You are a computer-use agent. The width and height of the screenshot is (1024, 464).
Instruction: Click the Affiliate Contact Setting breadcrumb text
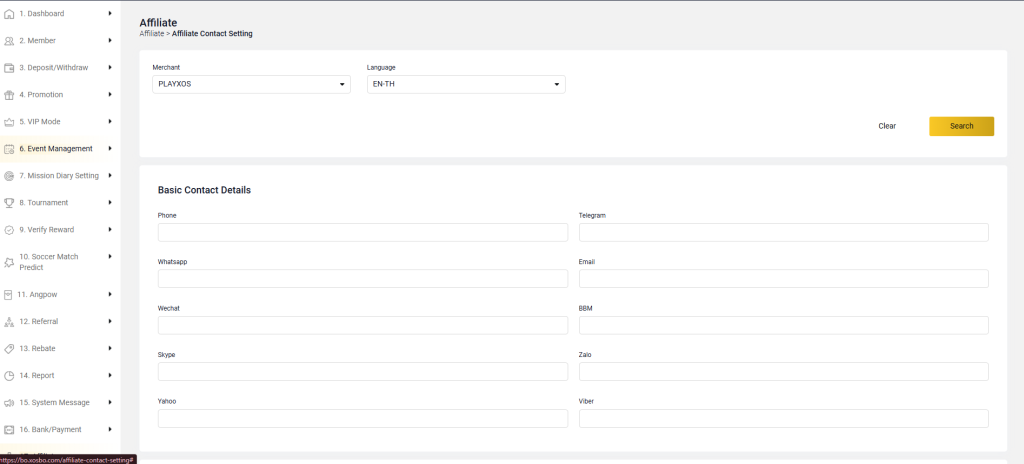click(212, 34)
